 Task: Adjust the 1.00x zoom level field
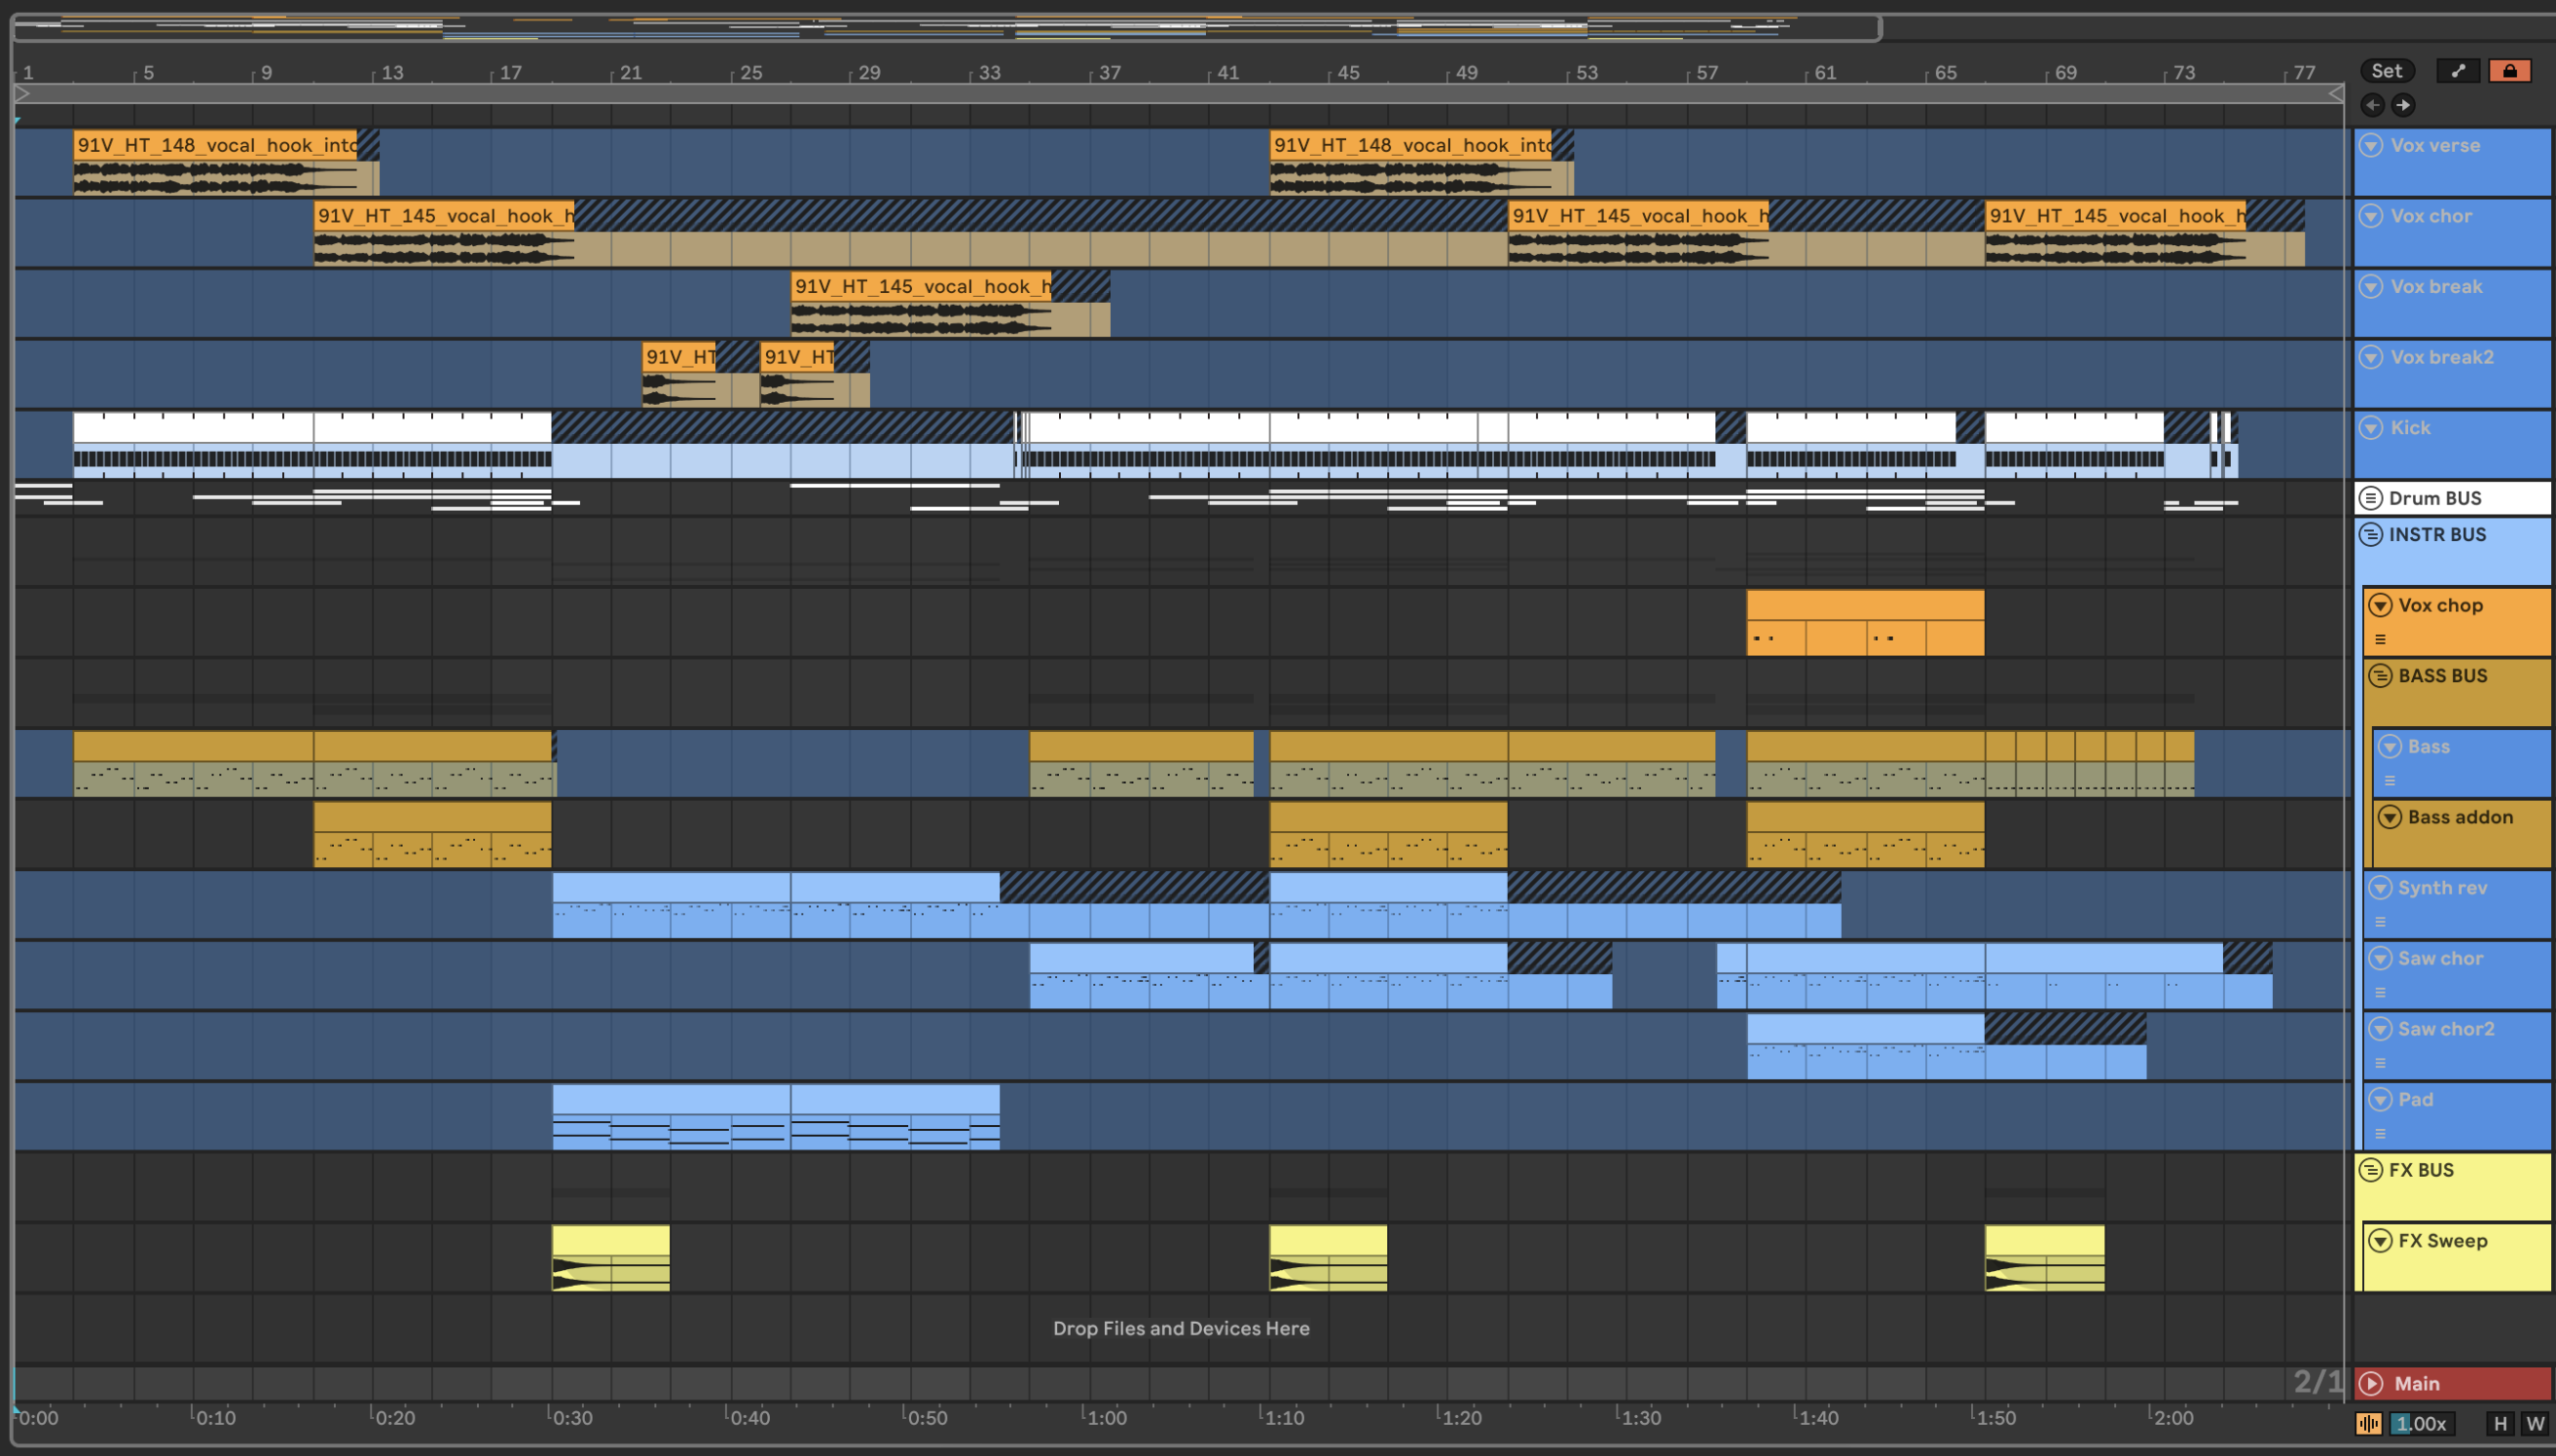(x=2421, y=1424)
